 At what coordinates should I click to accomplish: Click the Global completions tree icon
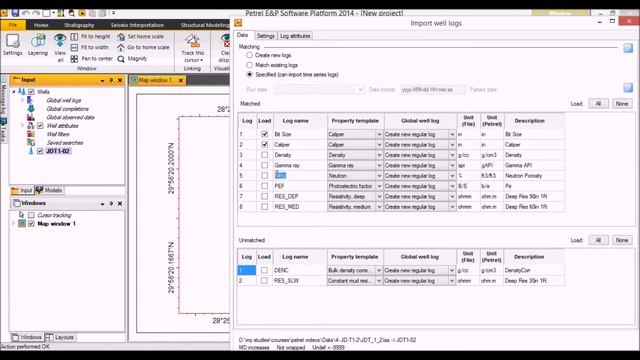(31, 109)
